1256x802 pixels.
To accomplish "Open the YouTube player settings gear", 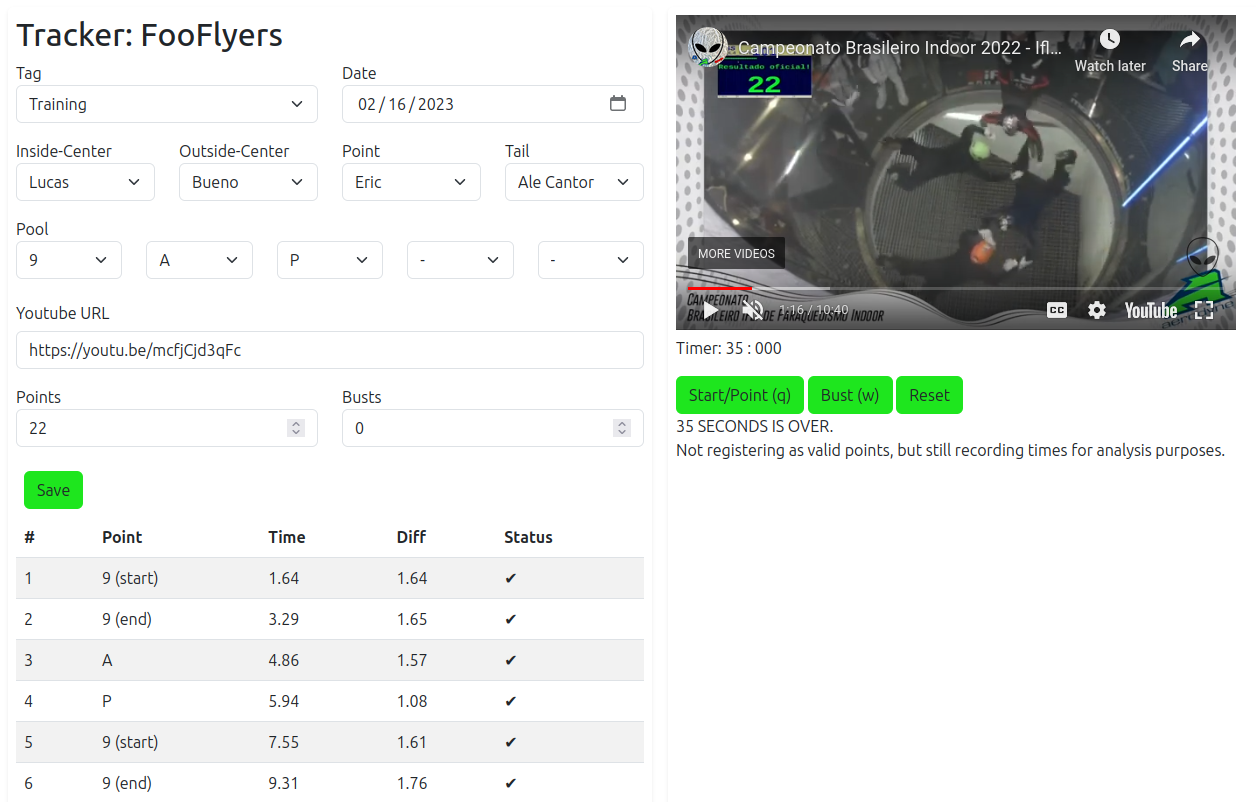I will coord(1097,310).
